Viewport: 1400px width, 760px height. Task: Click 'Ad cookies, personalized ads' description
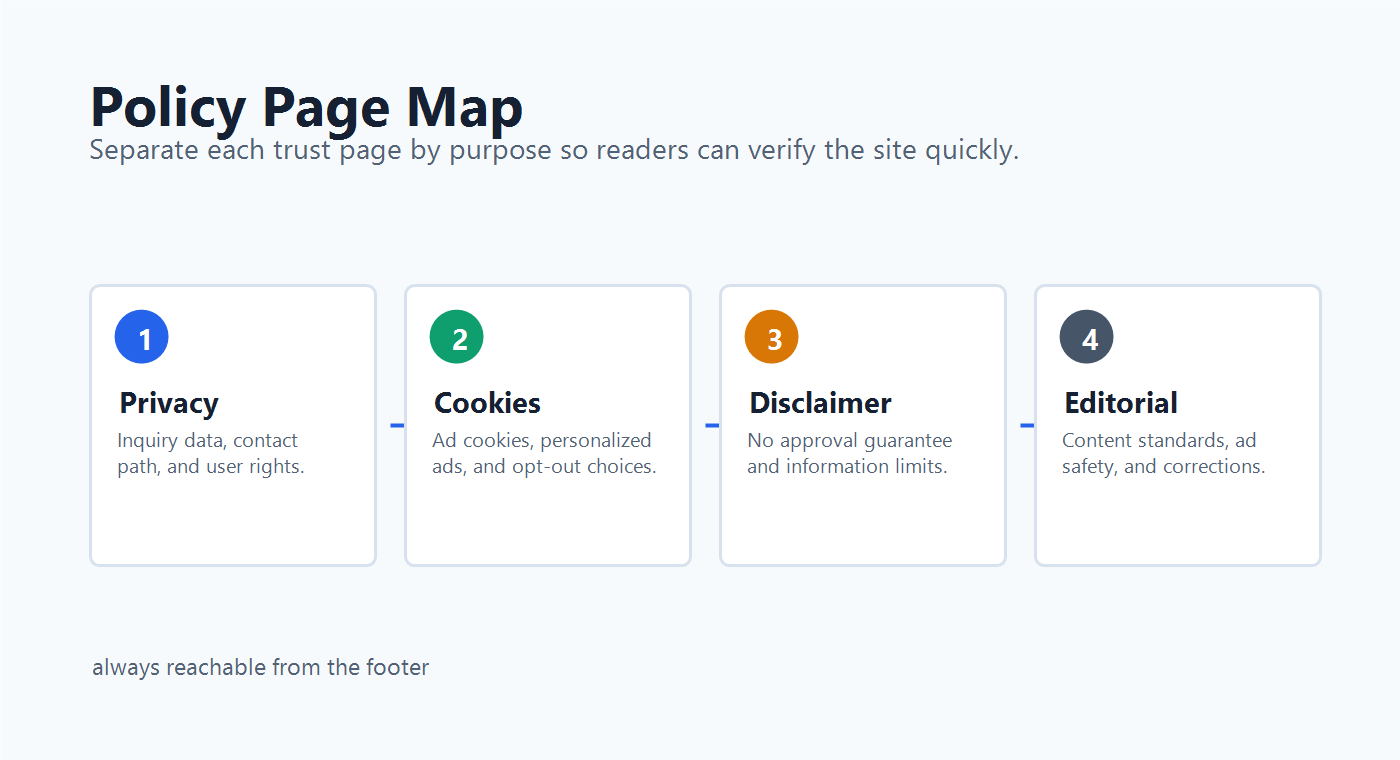tap(544, 453)
